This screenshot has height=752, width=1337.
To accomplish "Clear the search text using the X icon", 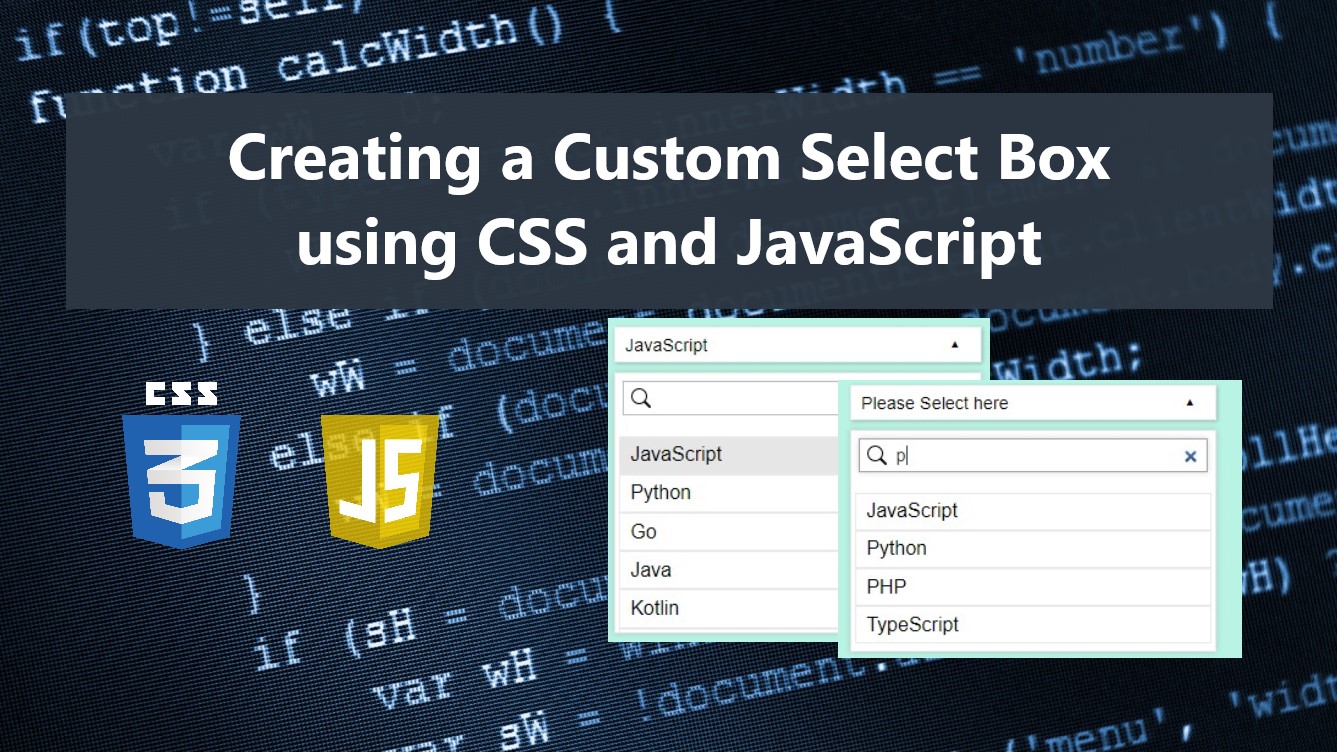I will click(x=1190, y=455).
